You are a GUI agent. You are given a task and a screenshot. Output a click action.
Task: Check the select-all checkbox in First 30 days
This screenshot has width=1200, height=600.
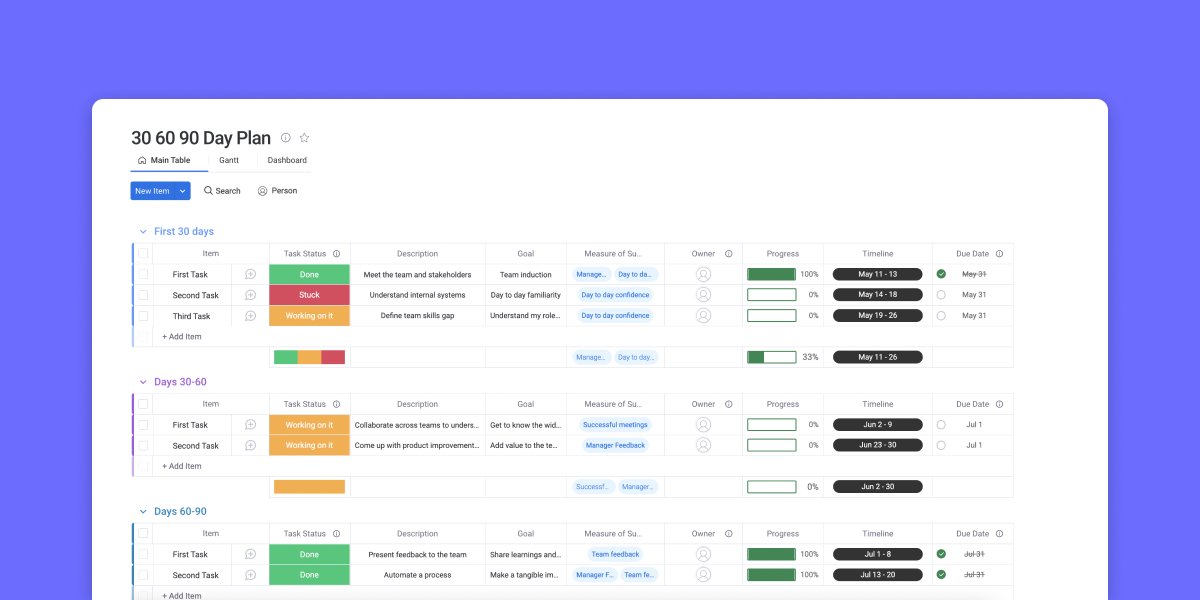[143, 254]
